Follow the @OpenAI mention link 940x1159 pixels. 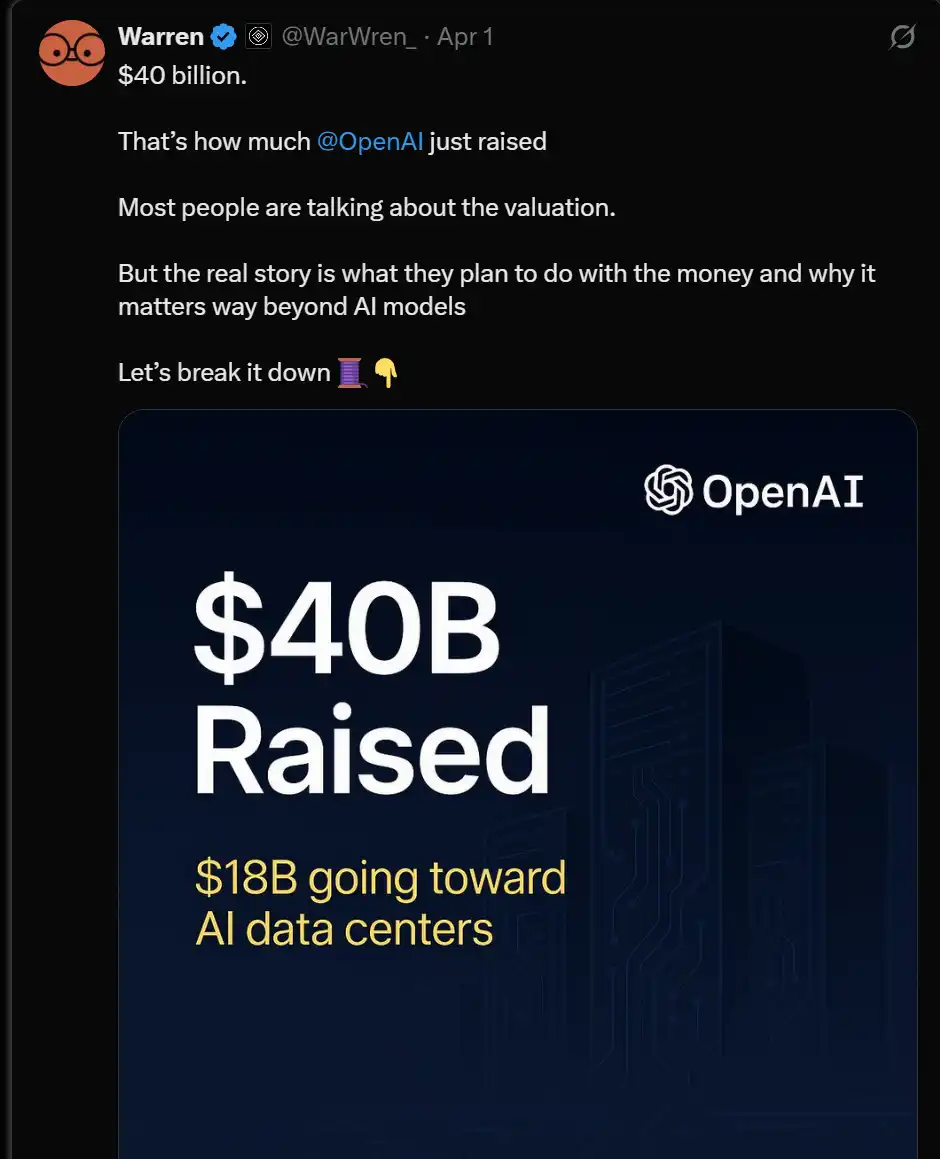tap(370, 141)
